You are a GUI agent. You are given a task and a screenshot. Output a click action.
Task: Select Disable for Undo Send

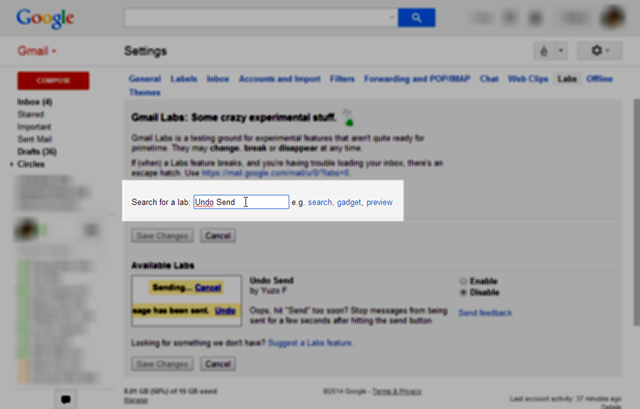coord(463,292)
